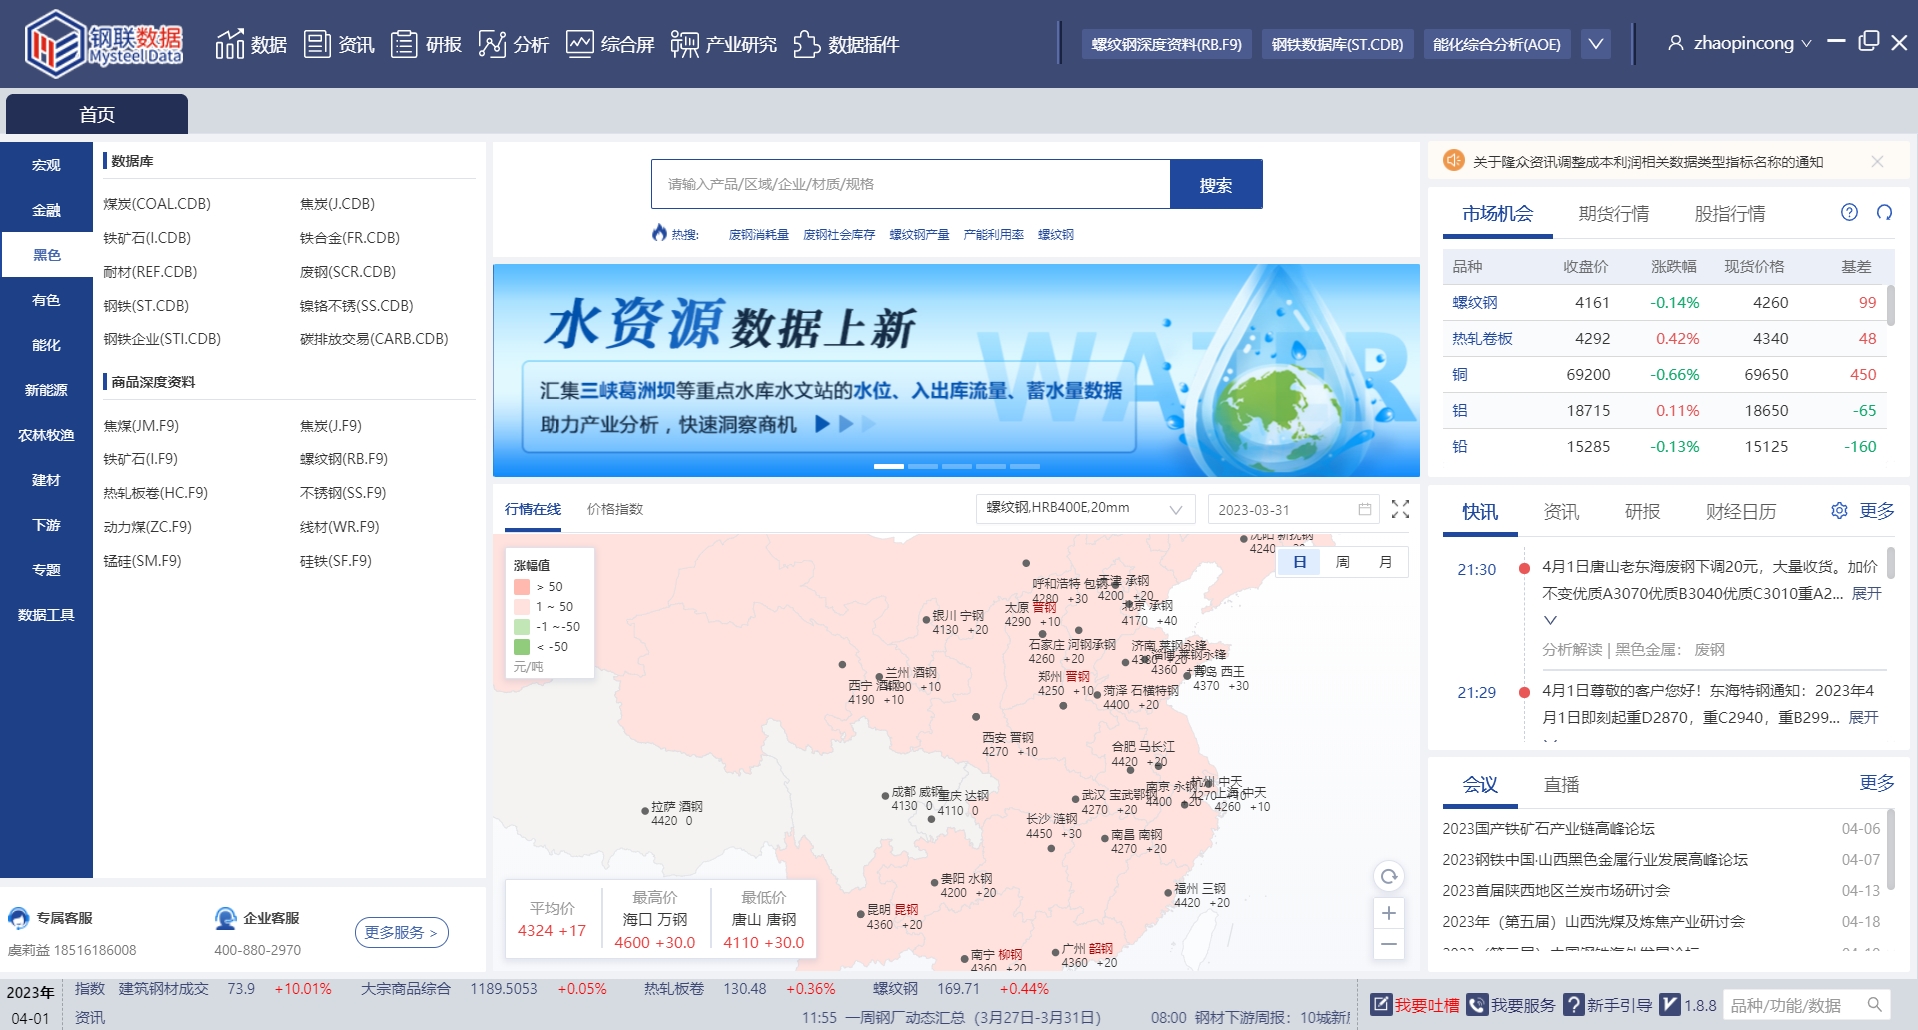Viewport: 1918px width, 1030px height.
Task: Reset the map view with refresh icon
Action: pyautogui.click(x=1388, y=877)
